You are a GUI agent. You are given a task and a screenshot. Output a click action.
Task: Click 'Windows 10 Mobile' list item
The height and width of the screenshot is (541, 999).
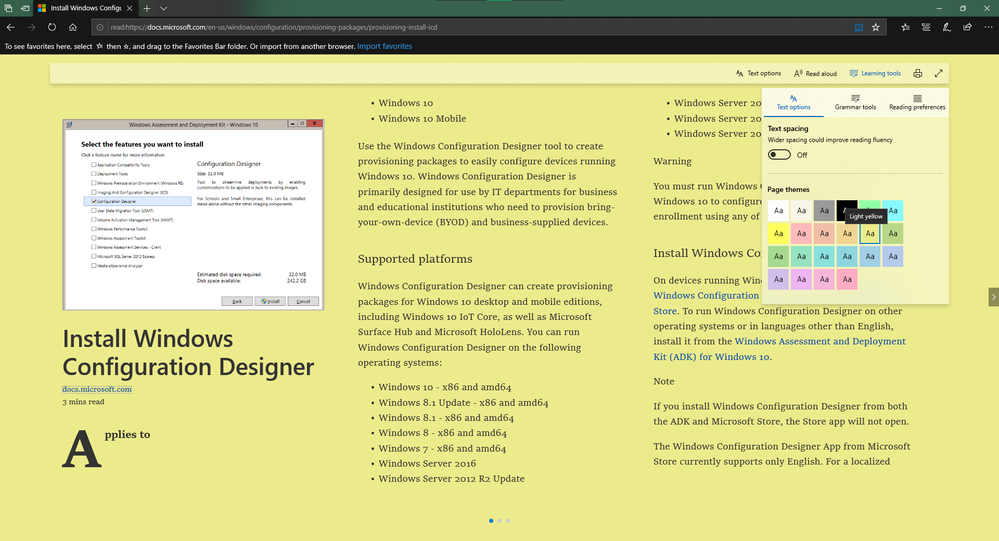click(x=422, y=119)
